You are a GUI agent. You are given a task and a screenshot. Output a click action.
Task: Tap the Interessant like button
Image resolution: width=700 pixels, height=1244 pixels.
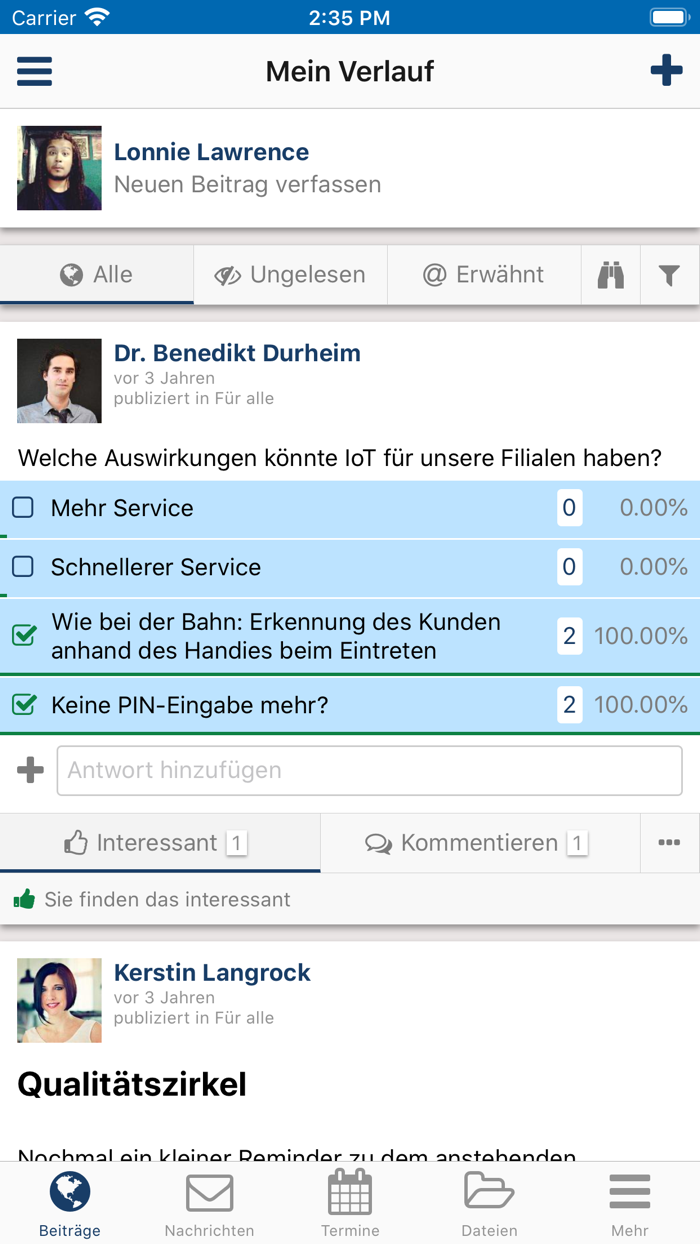tap(158, 843)
